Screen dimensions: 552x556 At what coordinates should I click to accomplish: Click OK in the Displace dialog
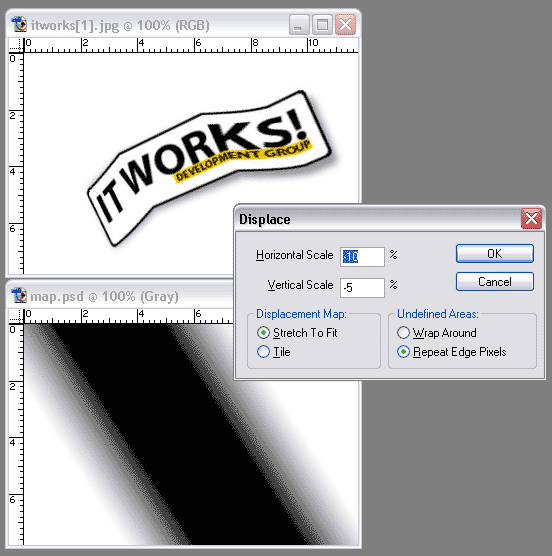(495, 254)
